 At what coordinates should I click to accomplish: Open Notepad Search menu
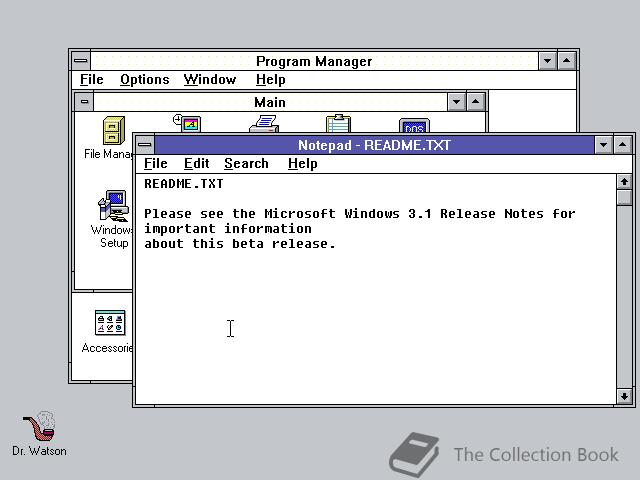click(246, 164)
